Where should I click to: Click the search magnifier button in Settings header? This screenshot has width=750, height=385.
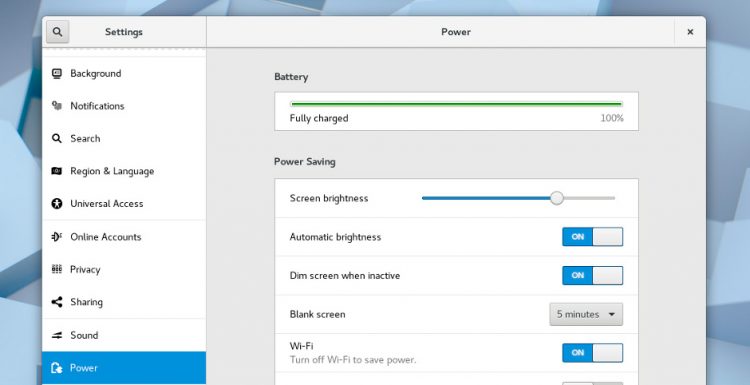coord(57,32)
